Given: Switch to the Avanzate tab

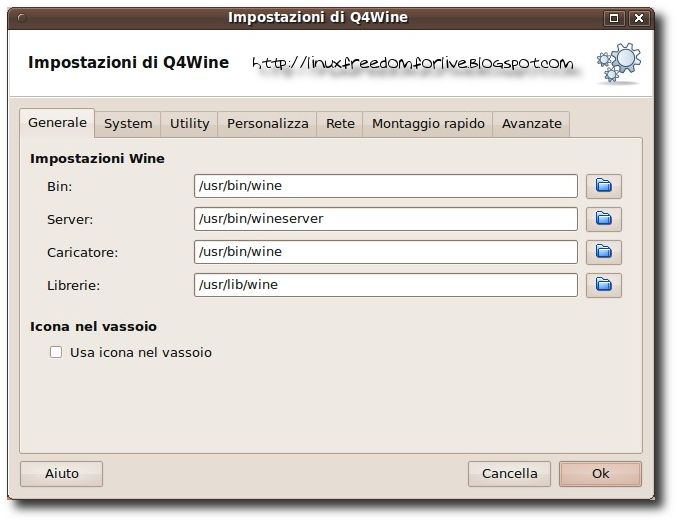Looking at the screenshot, I should tap(531, 124).
